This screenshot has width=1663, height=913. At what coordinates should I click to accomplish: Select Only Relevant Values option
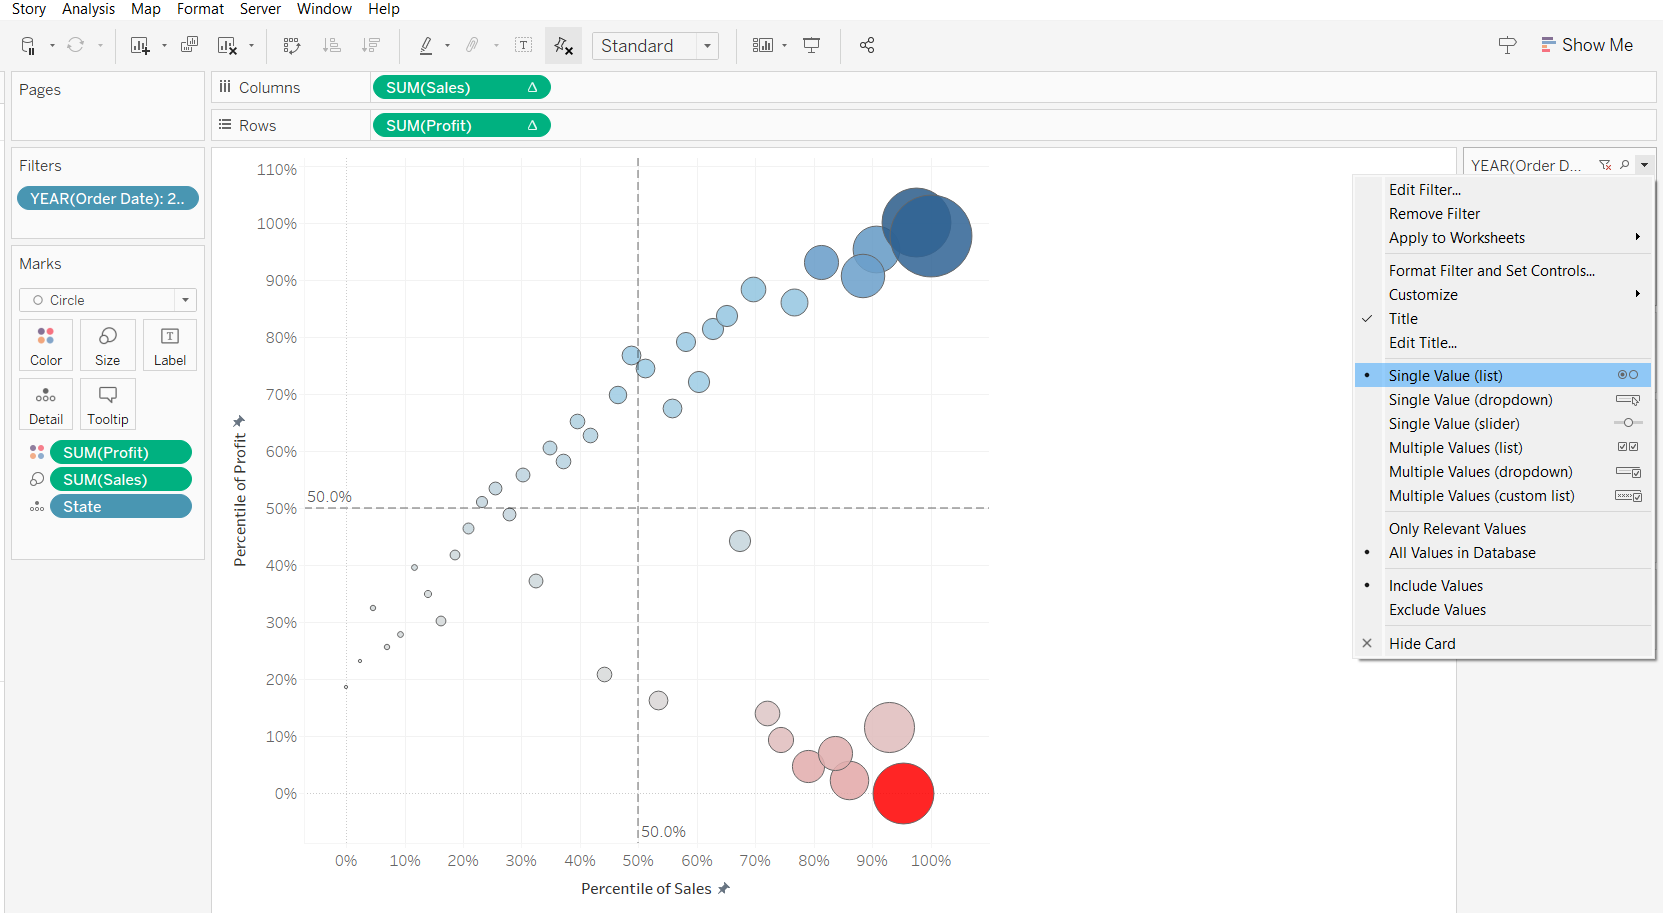(1457, 529)
